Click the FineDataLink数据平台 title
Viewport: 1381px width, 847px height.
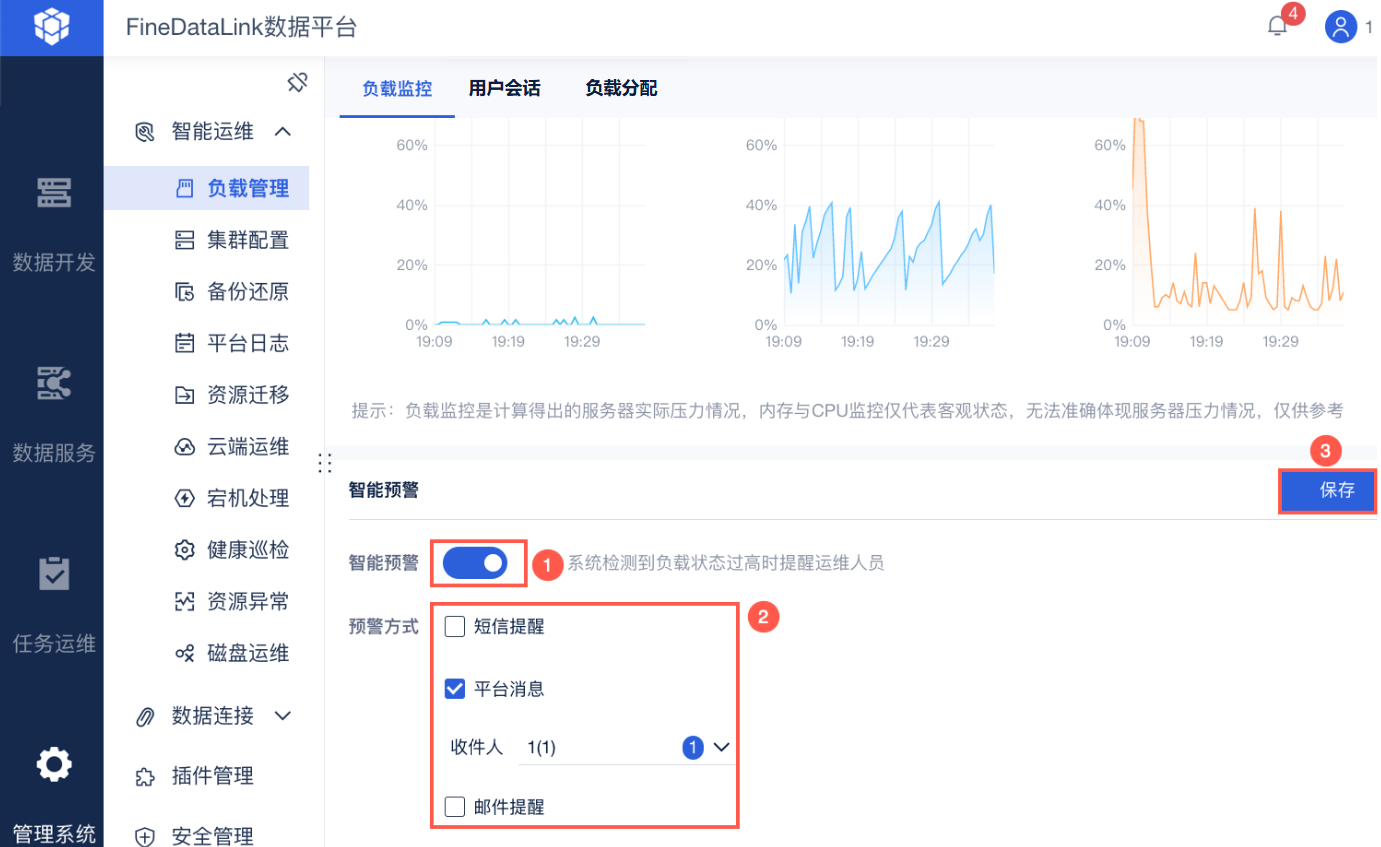point(241,27)
